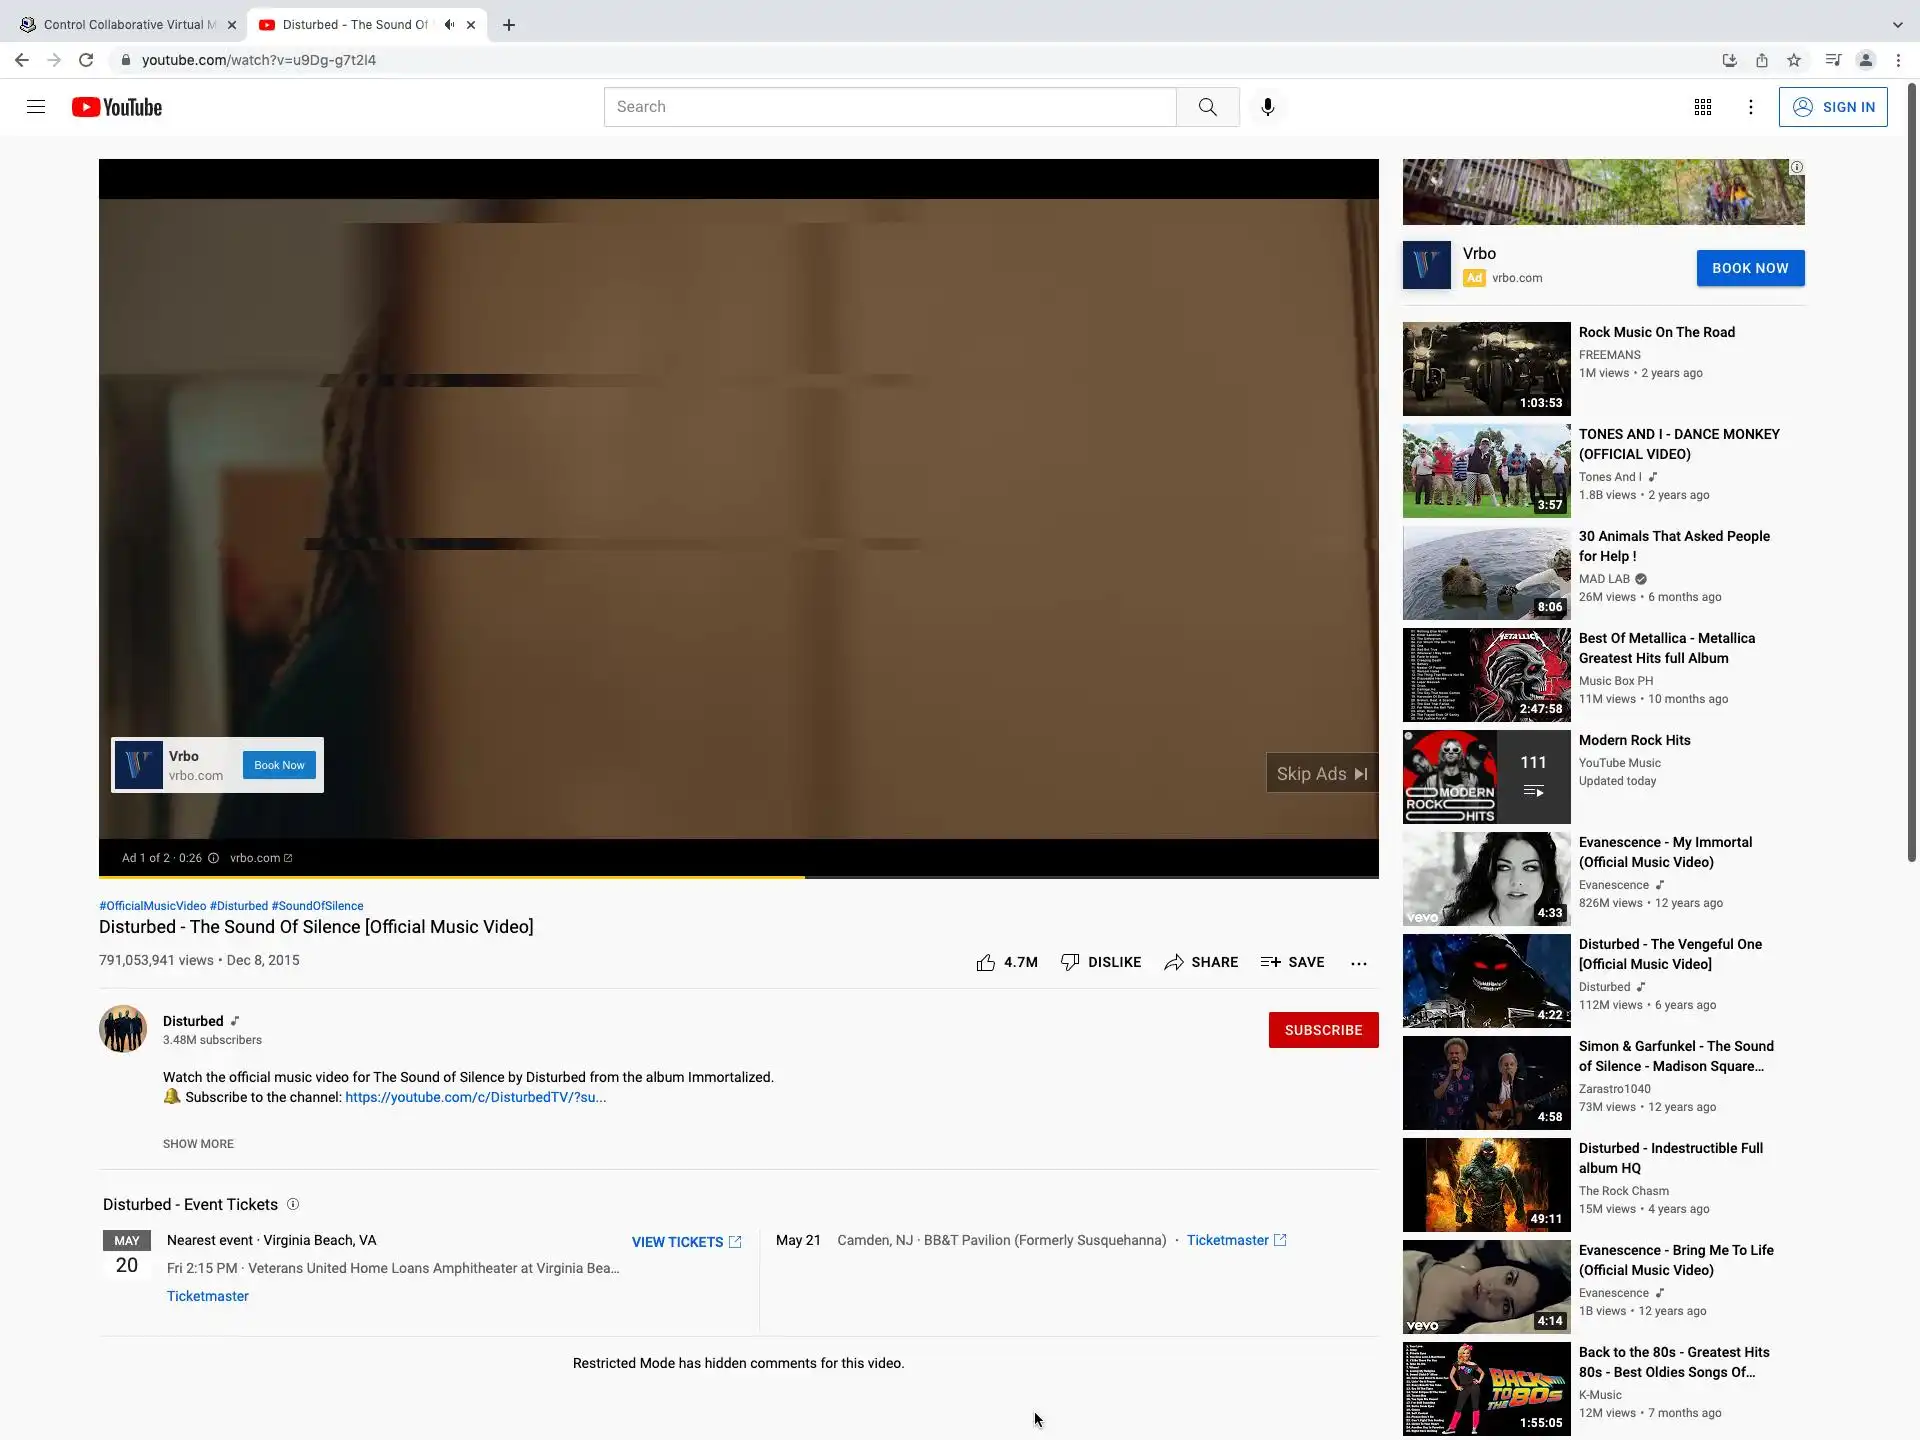Screen dimensions: 1920x1440
Task: Subscribe to the Disturbed channel
Action: click(x=1322, y=1030)
